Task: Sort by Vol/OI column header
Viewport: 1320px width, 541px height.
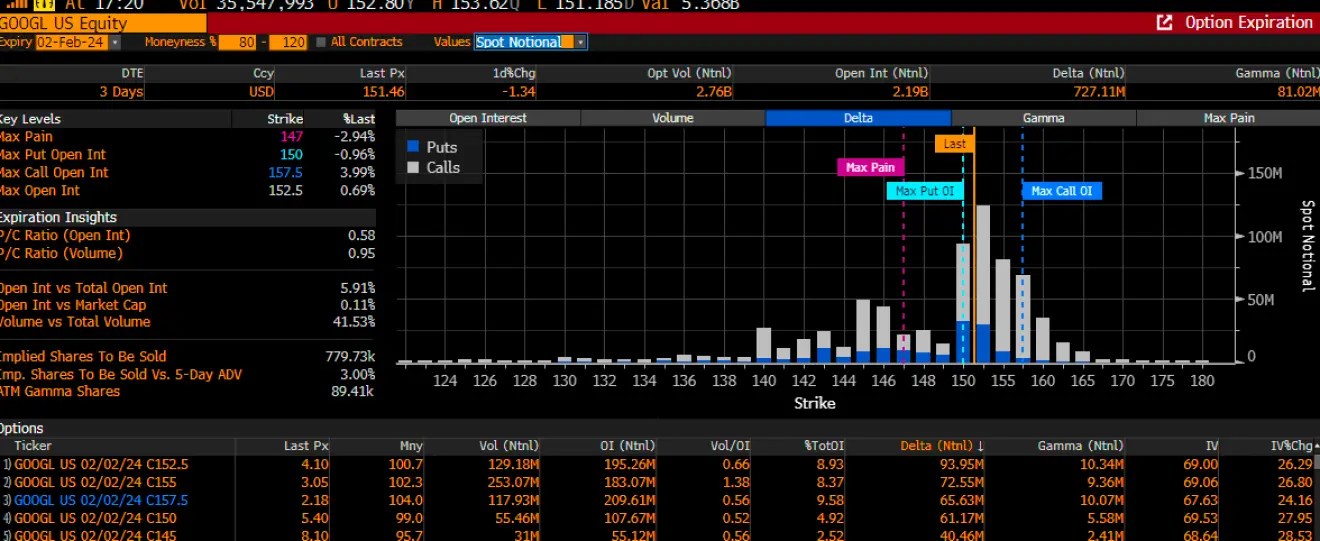Action: (x=730, y=446)
